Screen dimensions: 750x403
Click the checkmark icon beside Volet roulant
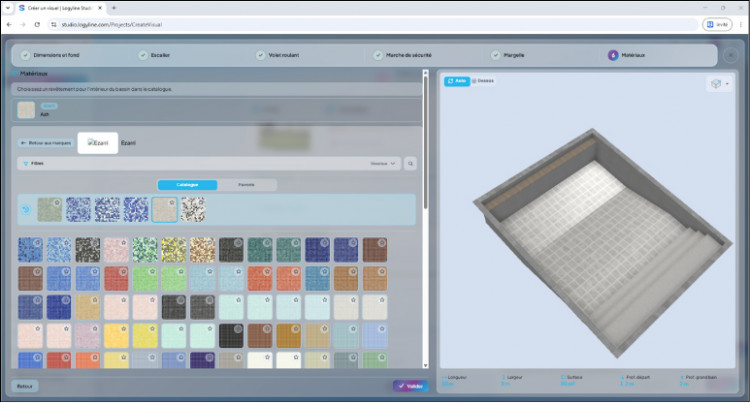tap(260, 55)
